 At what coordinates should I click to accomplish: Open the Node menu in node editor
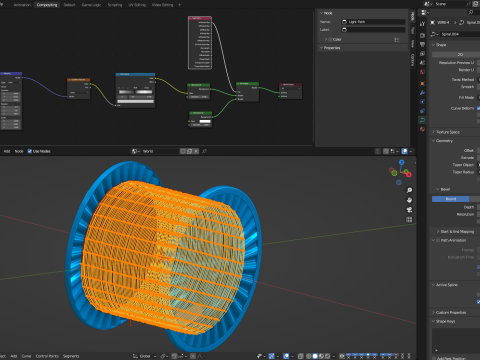click(x=19, y=151)
